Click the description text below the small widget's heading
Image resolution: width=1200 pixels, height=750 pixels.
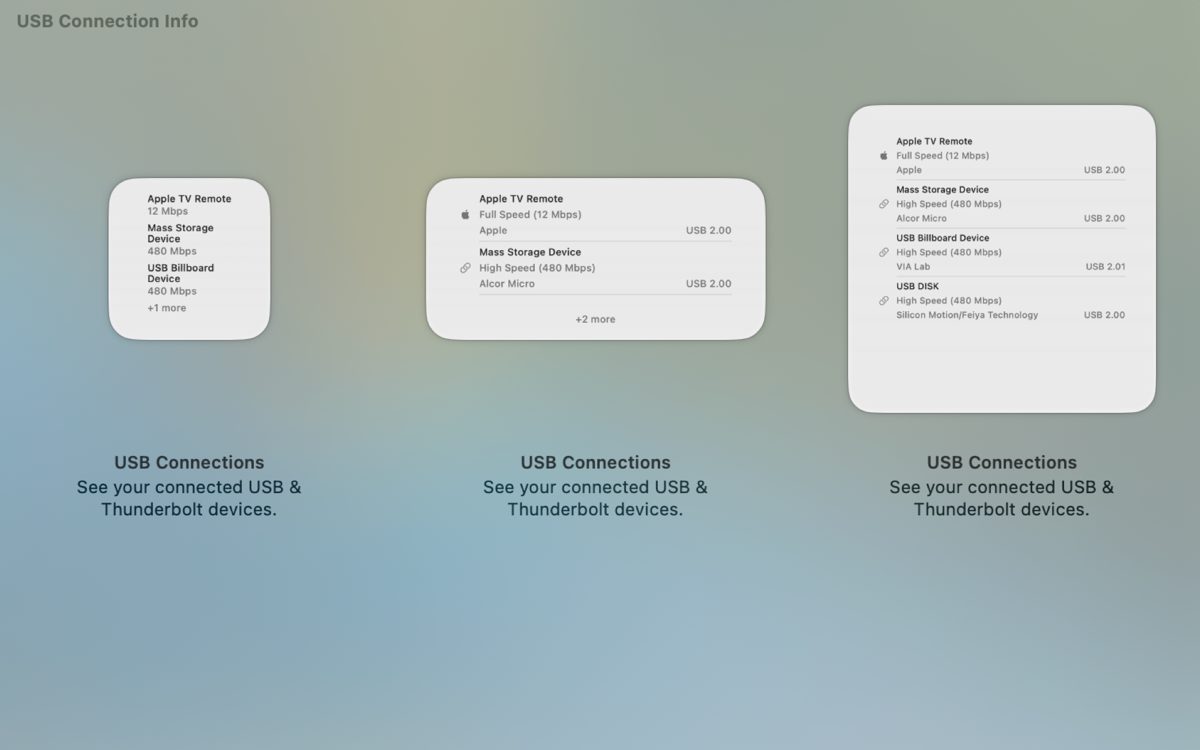tap(189, 498)
